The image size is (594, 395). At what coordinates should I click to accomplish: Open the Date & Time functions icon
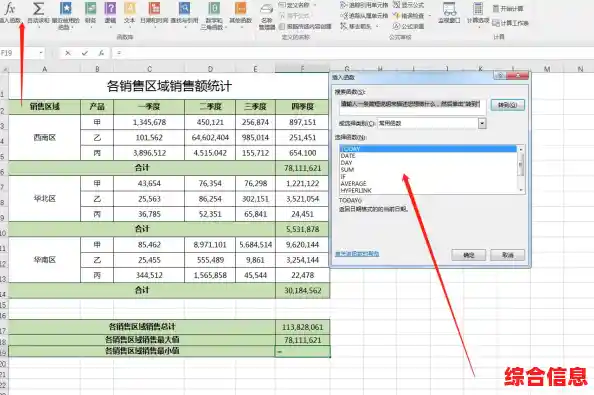[154, 8]
